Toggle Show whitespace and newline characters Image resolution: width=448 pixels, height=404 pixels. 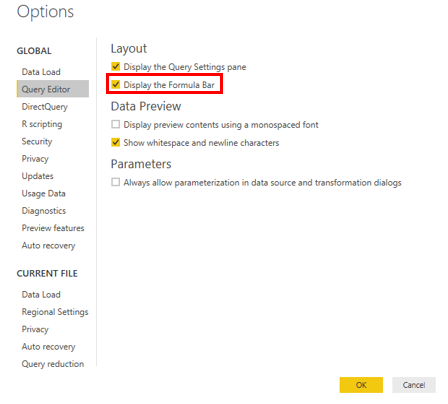pyautogui.click(x=116, y=142)
